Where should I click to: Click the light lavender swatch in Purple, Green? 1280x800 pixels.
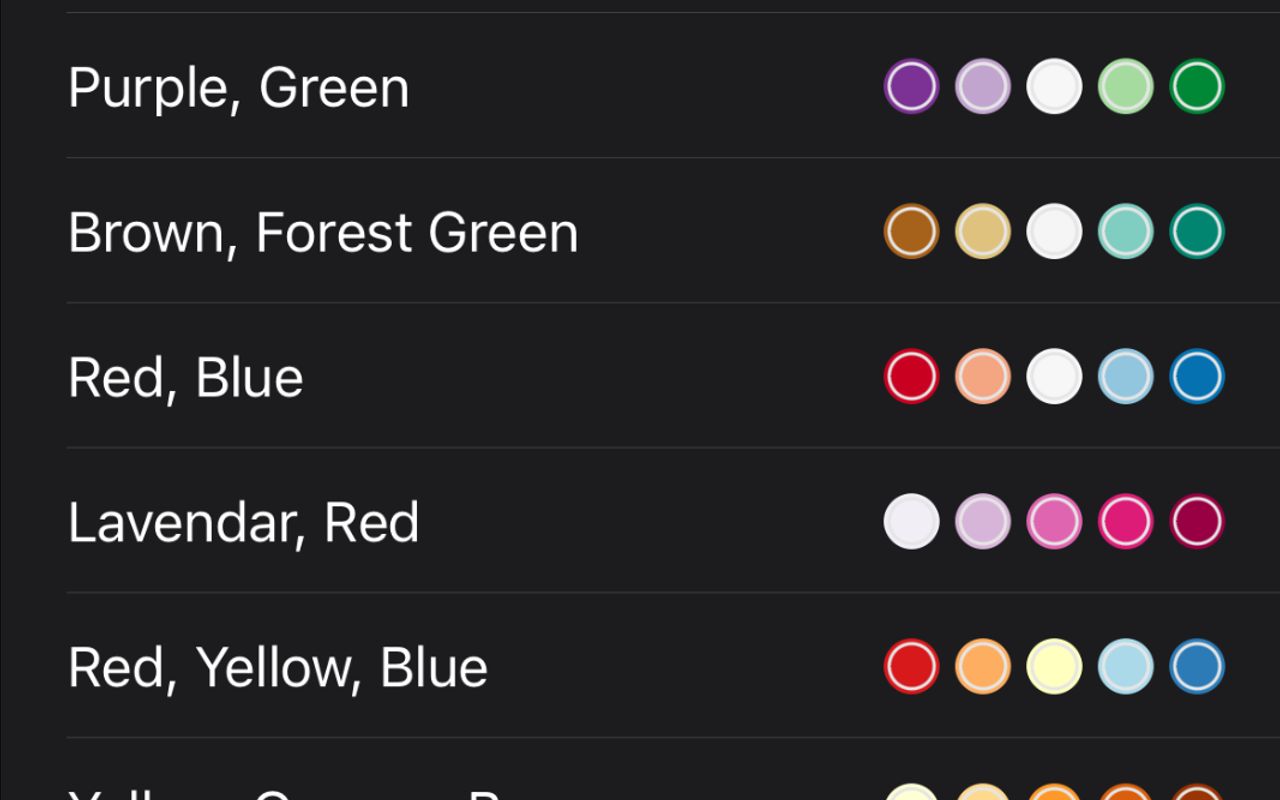tap(982, 87)
